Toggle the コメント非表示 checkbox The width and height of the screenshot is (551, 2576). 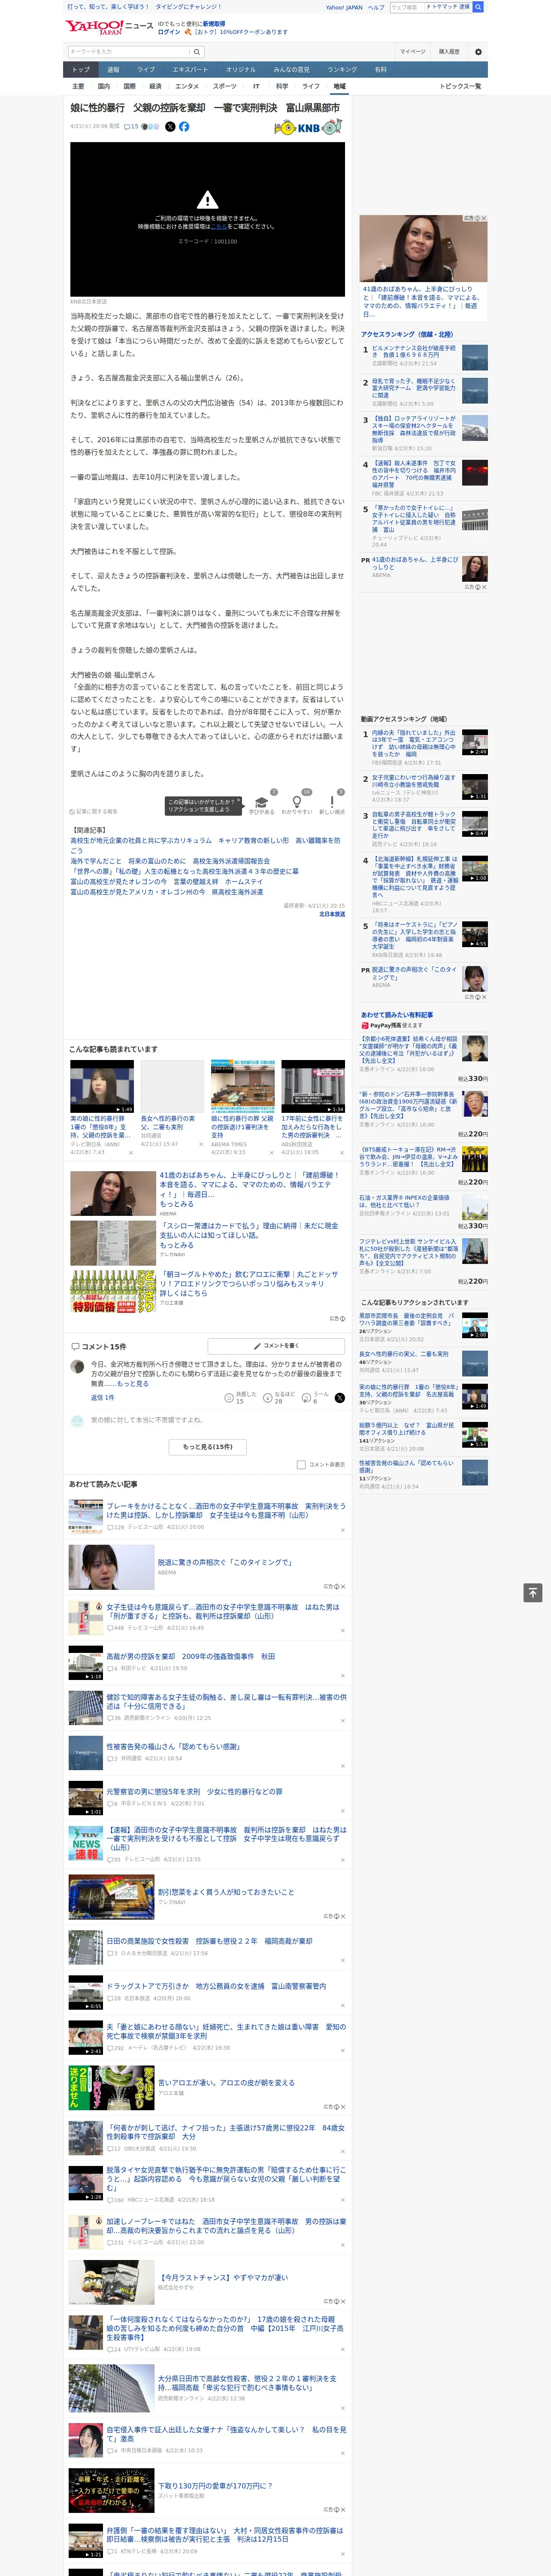(x=301, y=1464)
